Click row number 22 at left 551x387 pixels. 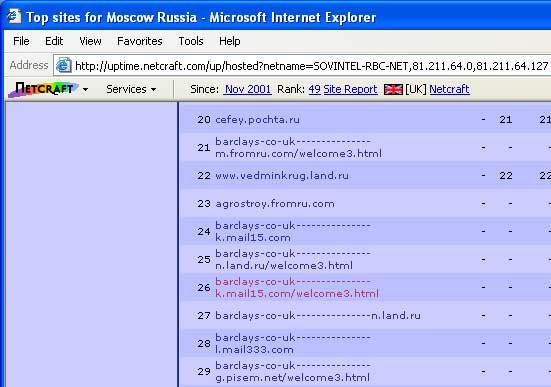click(x=204, y=175)
